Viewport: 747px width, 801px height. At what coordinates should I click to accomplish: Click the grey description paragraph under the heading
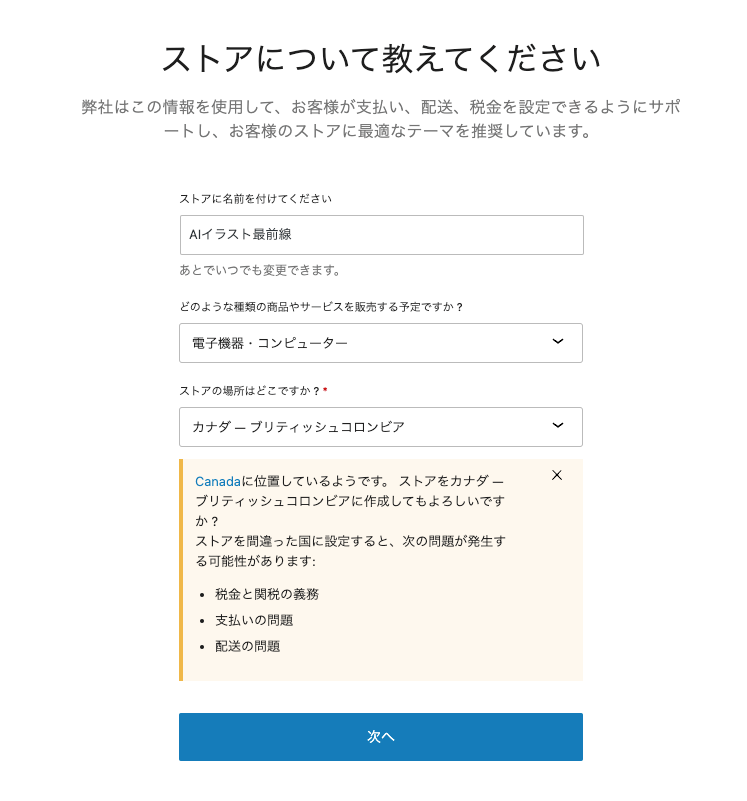(x=381, y=119)
